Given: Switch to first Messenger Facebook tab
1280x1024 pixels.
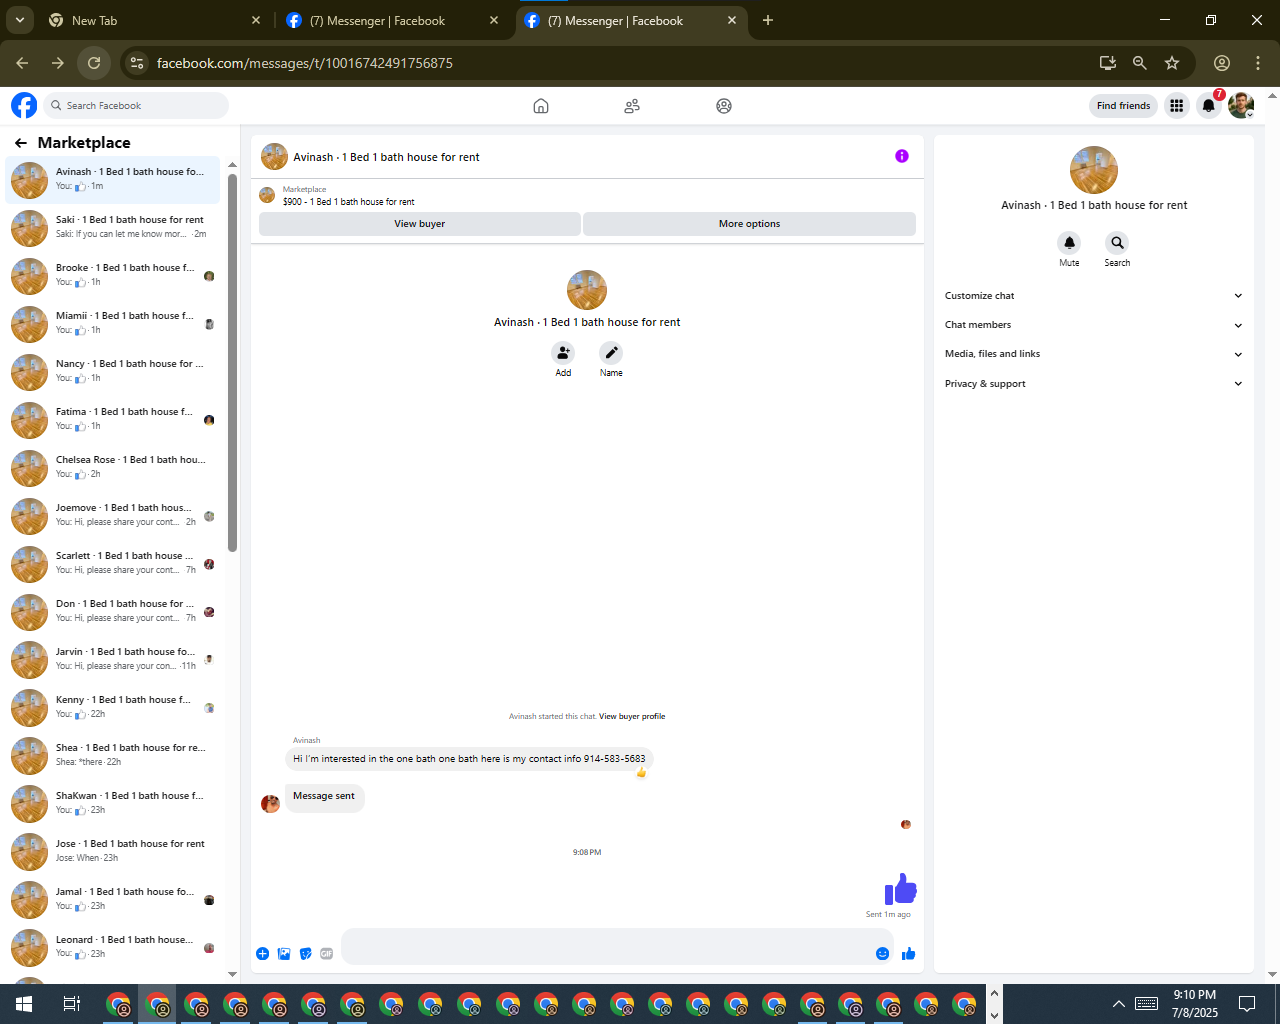Looking at the screenshot, I should tap(394, 20).
